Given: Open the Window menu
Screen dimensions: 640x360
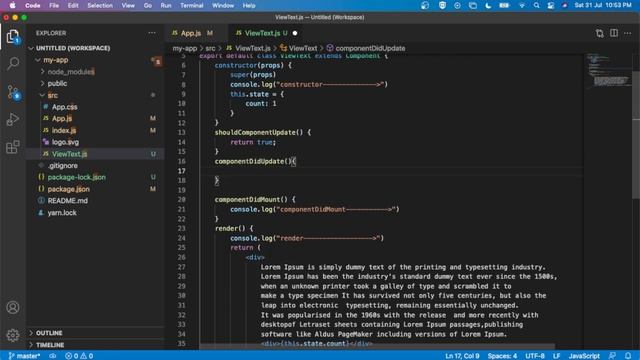Looking at the screenshot, I should click(223, 5).
